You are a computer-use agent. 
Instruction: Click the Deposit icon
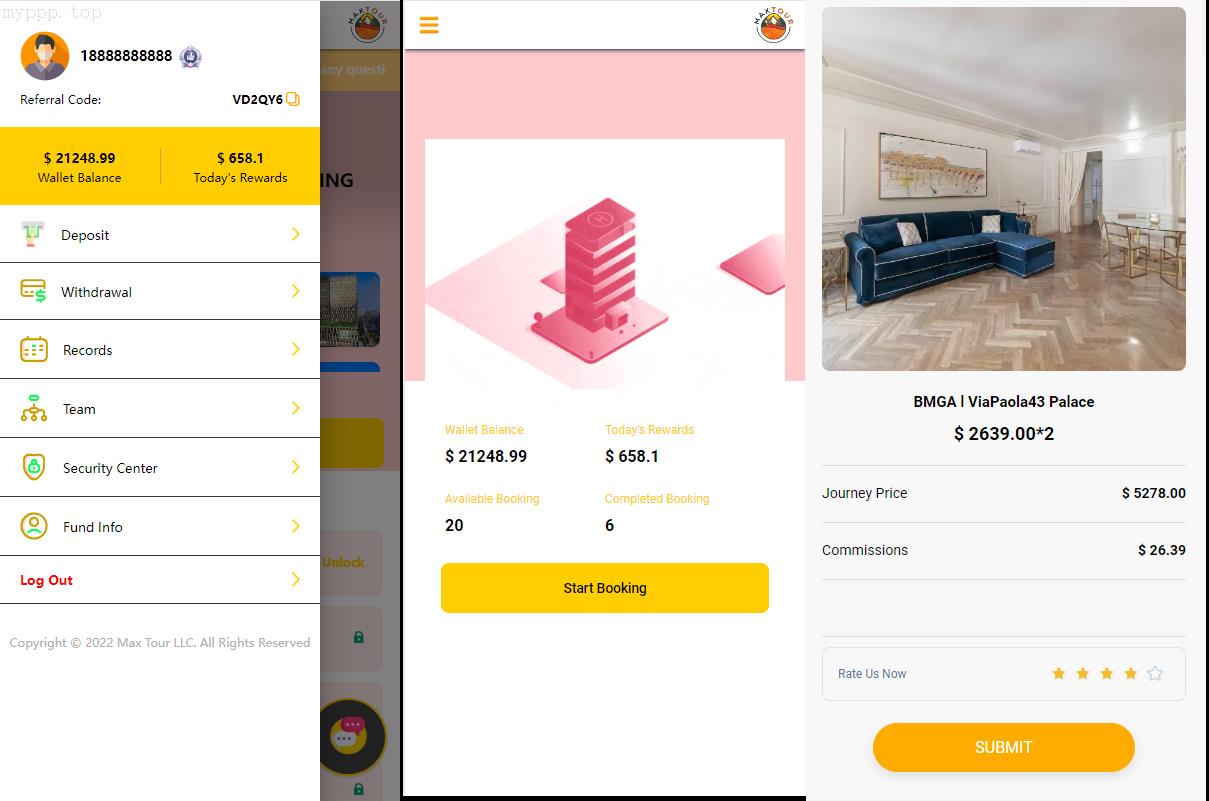coord(33,234)
